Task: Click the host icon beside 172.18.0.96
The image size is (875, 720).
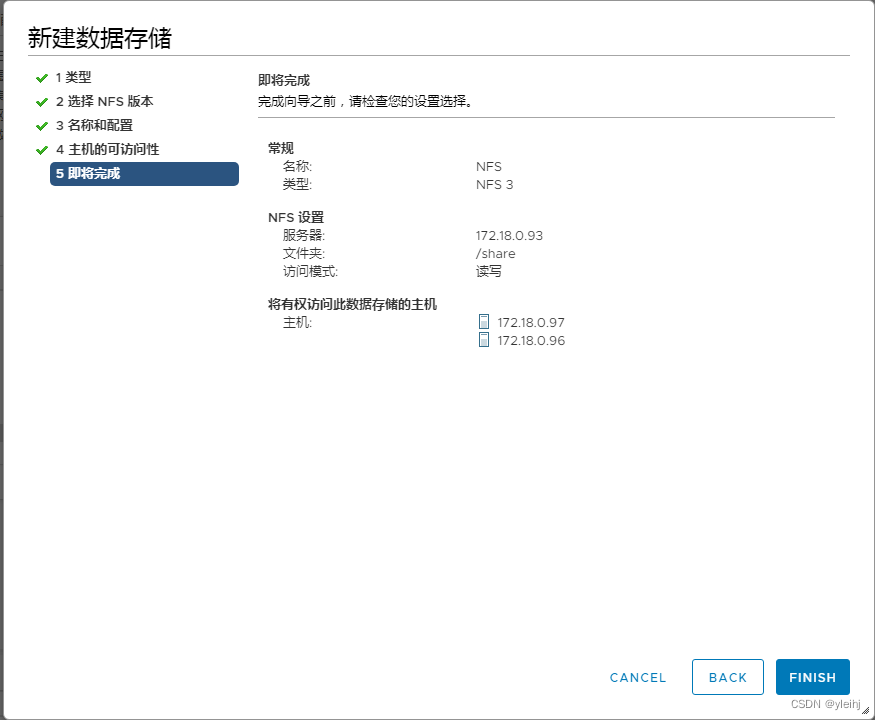Action: tap(484, 340)
